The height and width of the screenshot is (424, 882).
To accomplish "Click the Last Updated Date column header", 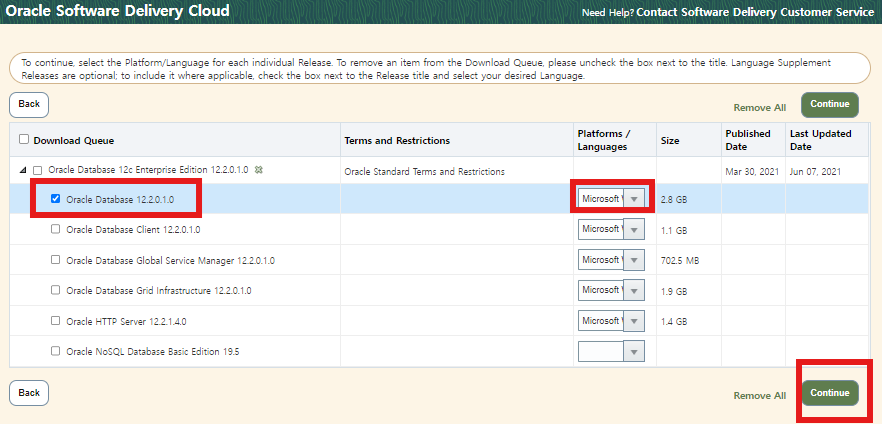I will (821, 140).
